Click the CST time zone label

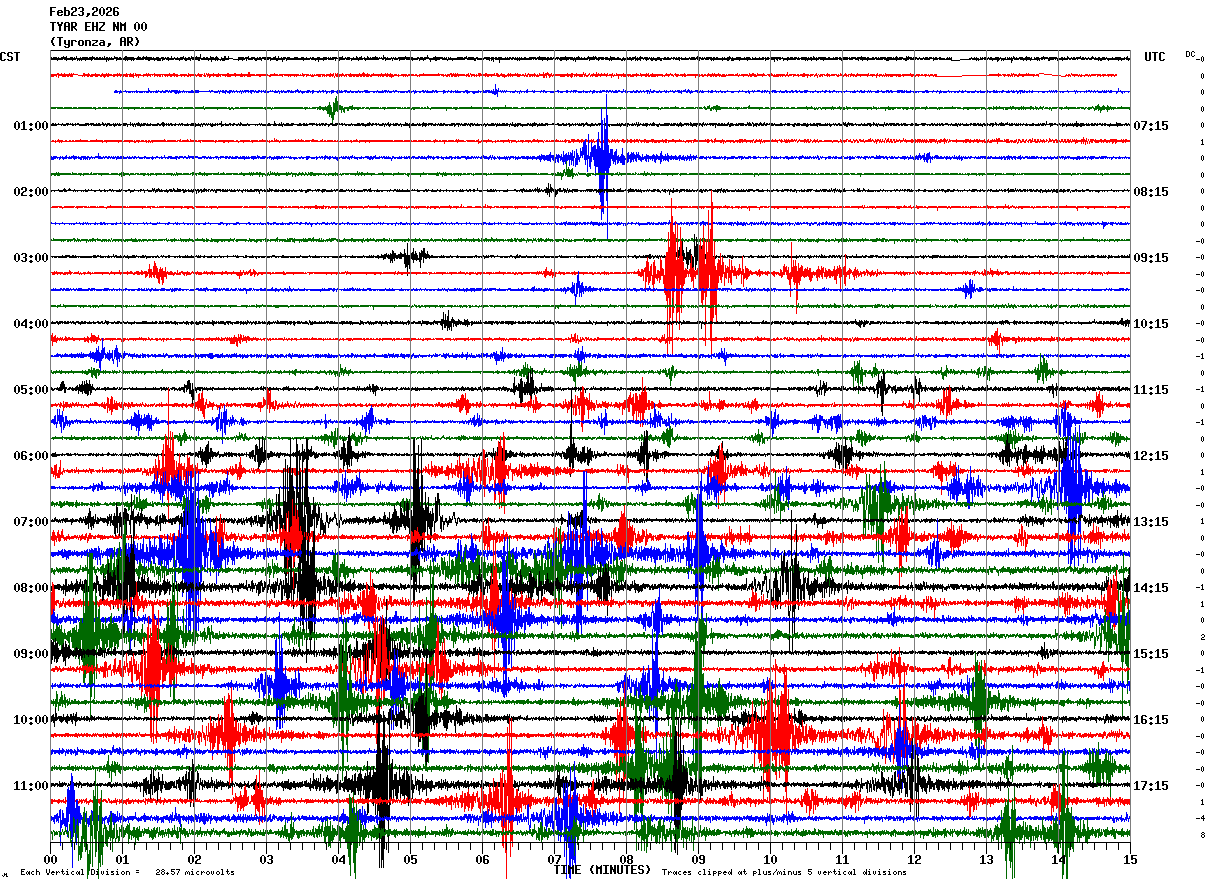click(x=10, y=57)
